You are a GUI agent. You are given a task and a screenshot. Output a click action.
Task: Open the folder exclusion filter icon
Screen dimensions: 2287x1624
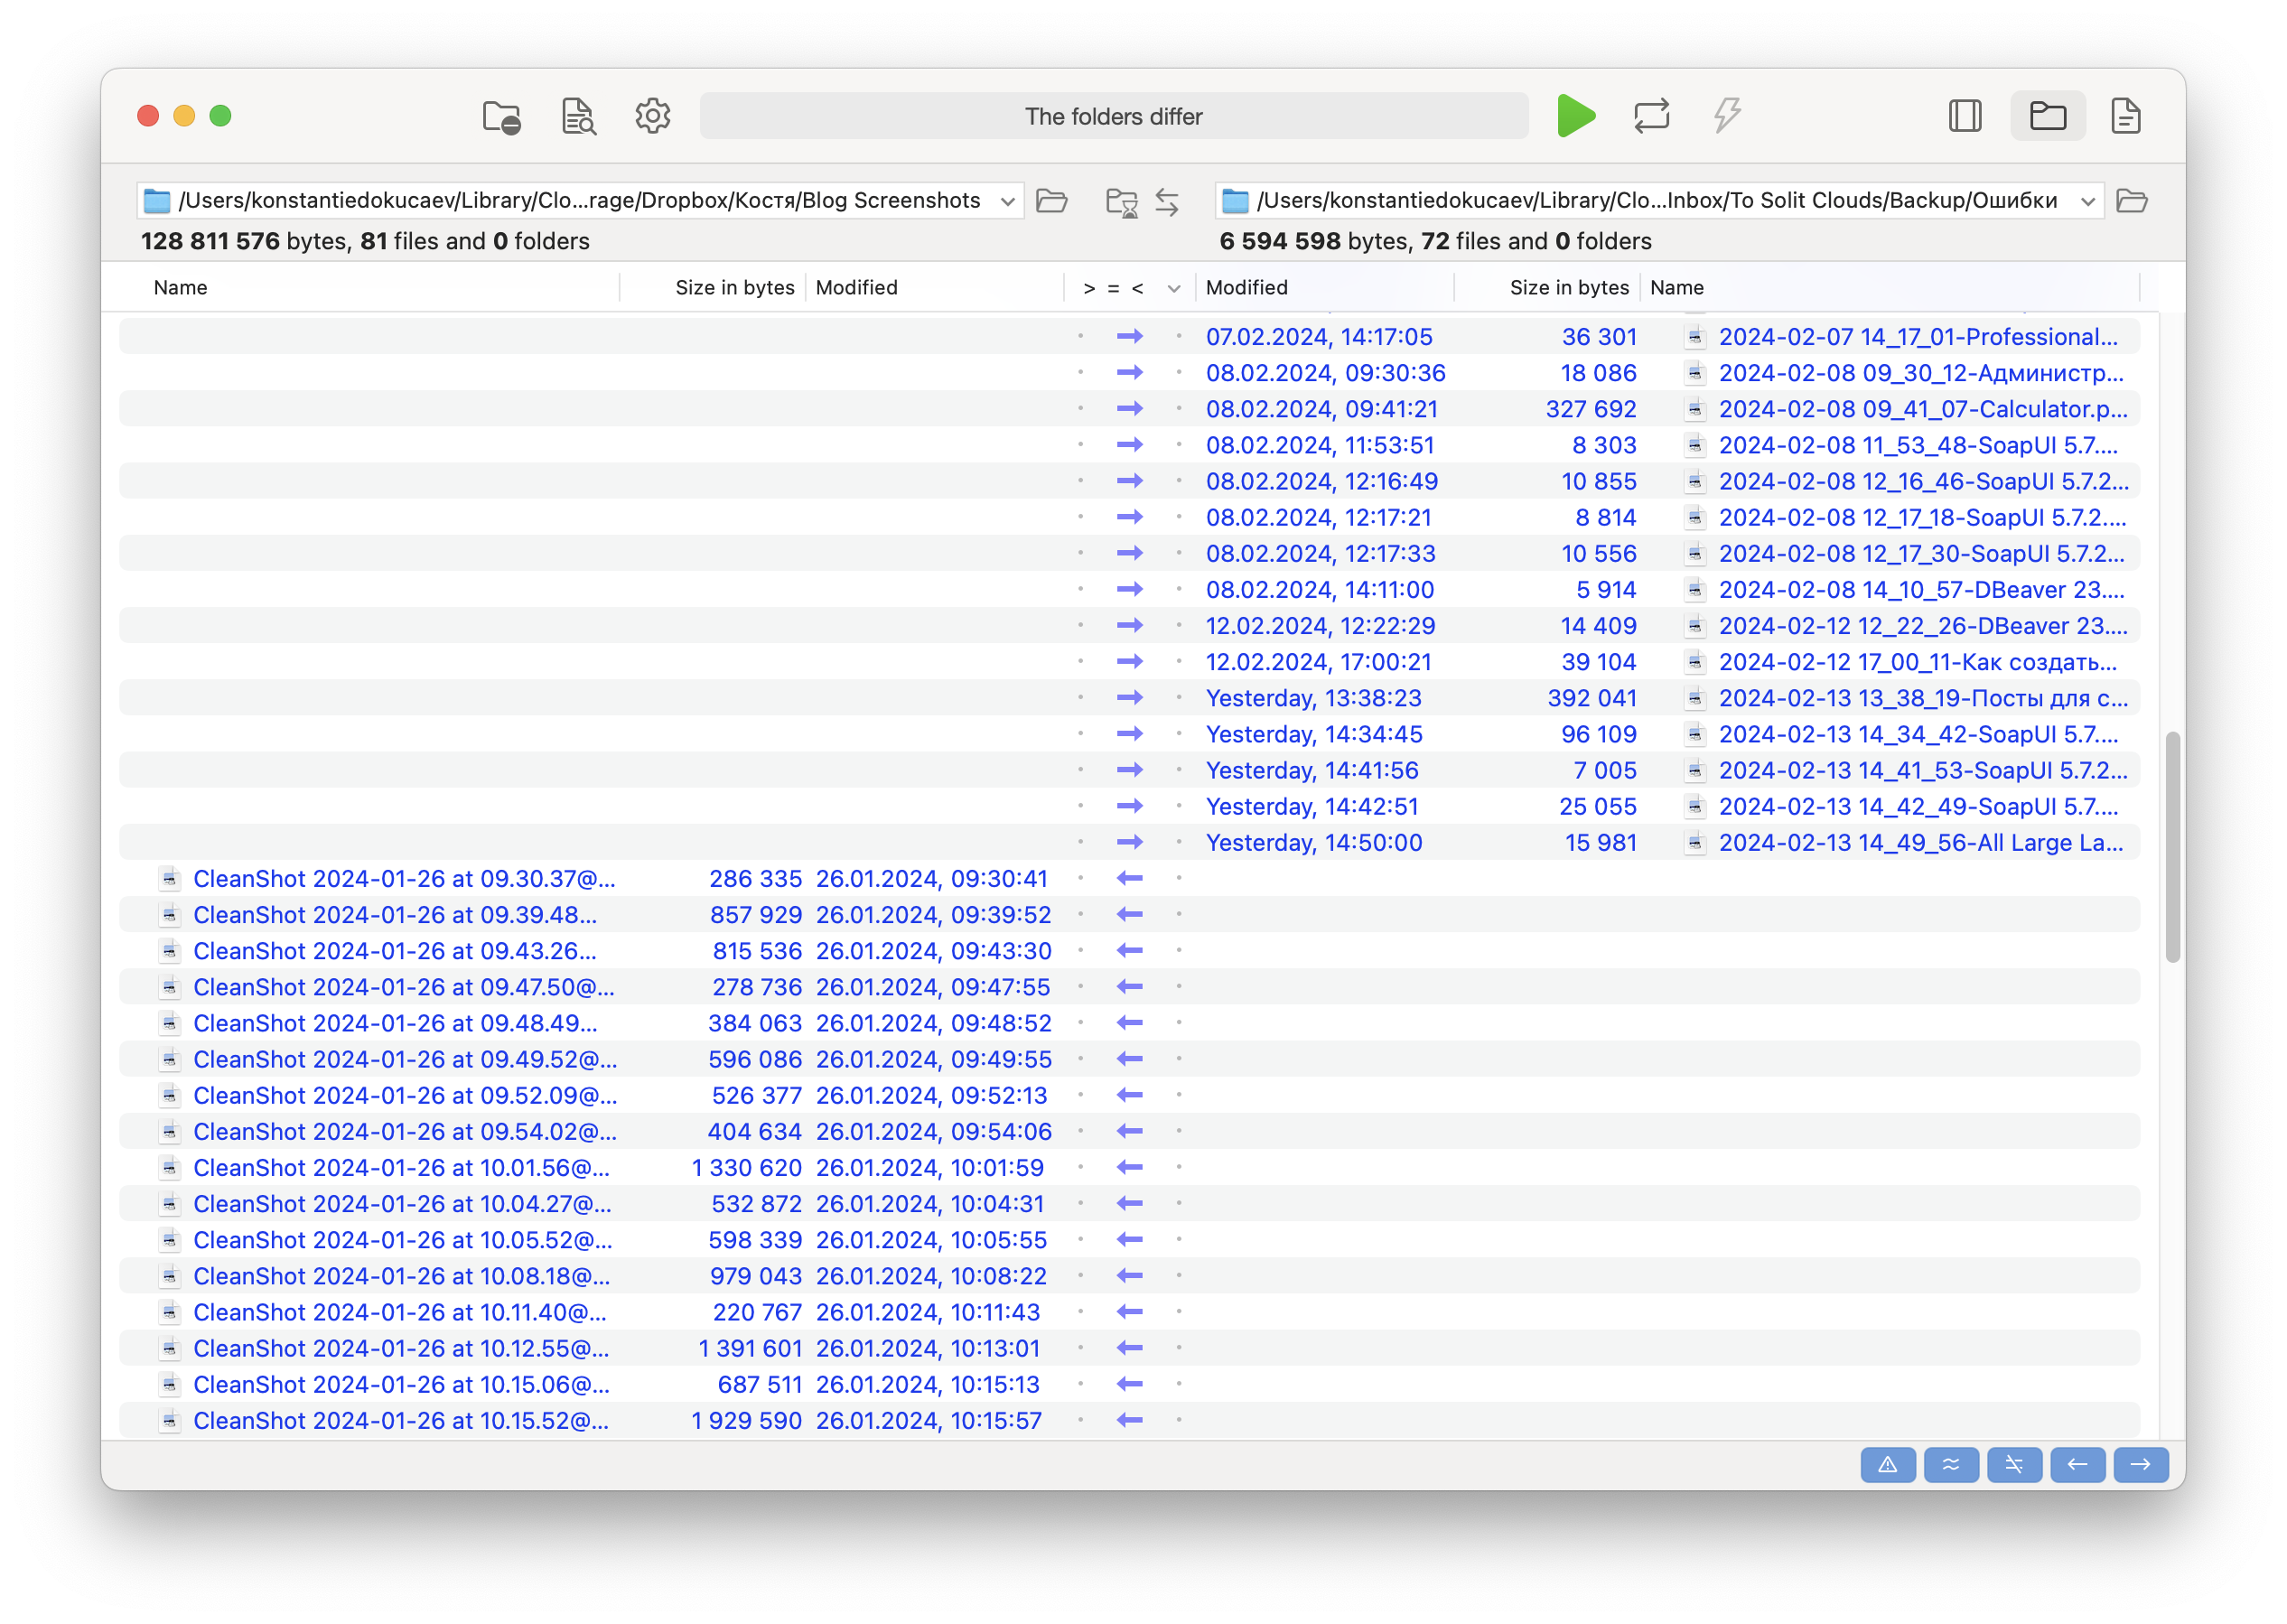501,117
